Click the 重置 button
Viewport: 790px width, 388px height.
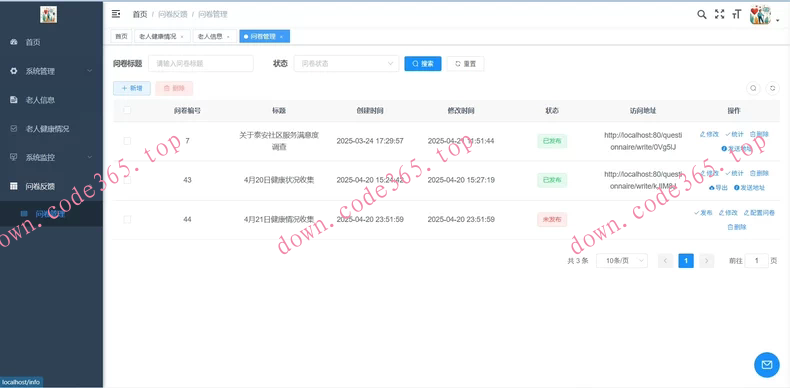pyautogui.click(x=465, y=63)
